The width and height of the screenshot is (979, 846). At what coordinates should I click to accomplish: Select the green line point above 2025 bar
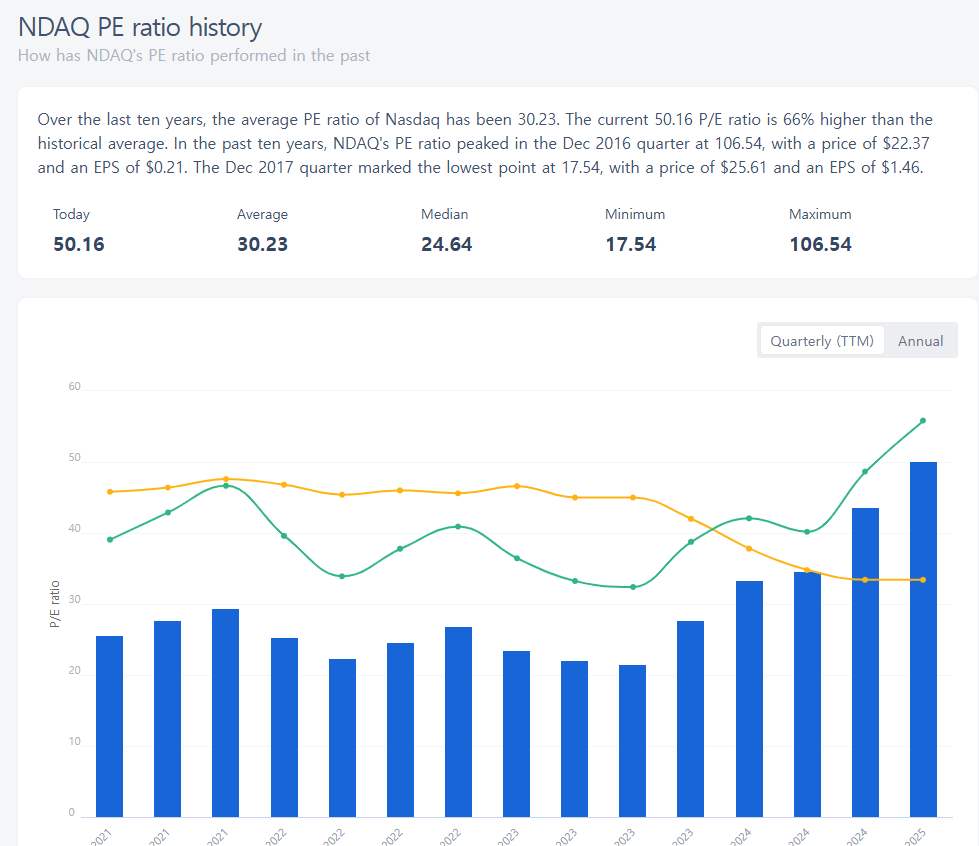click(923, 421)
